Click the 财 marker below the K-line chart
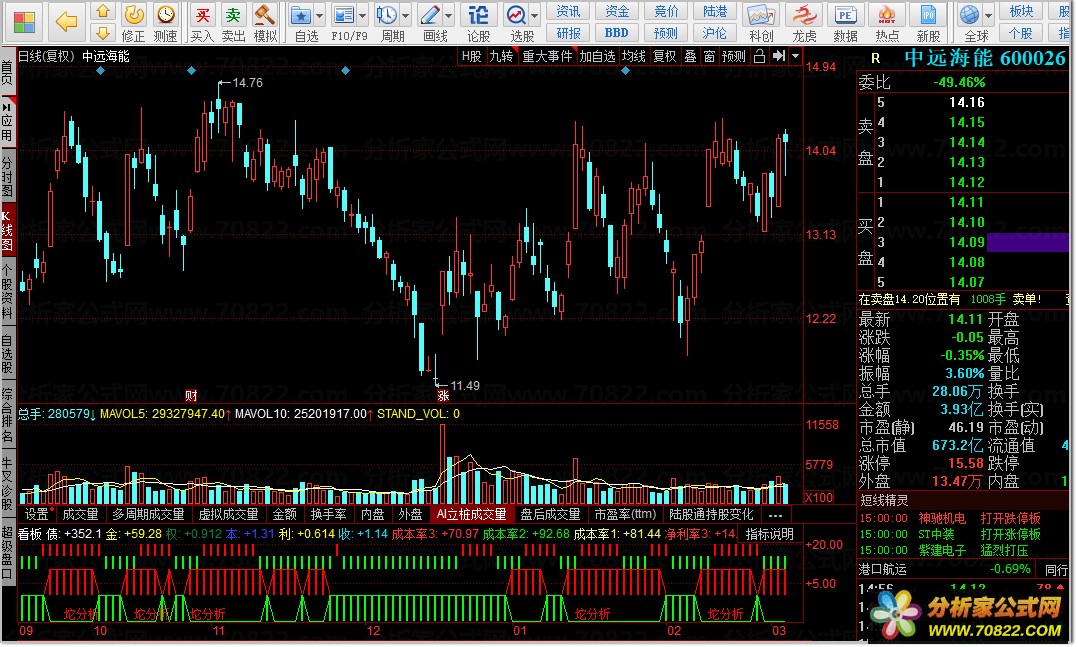Image resolution: width=1078 pixels, height=647 pixels. [x=191, y=395]
